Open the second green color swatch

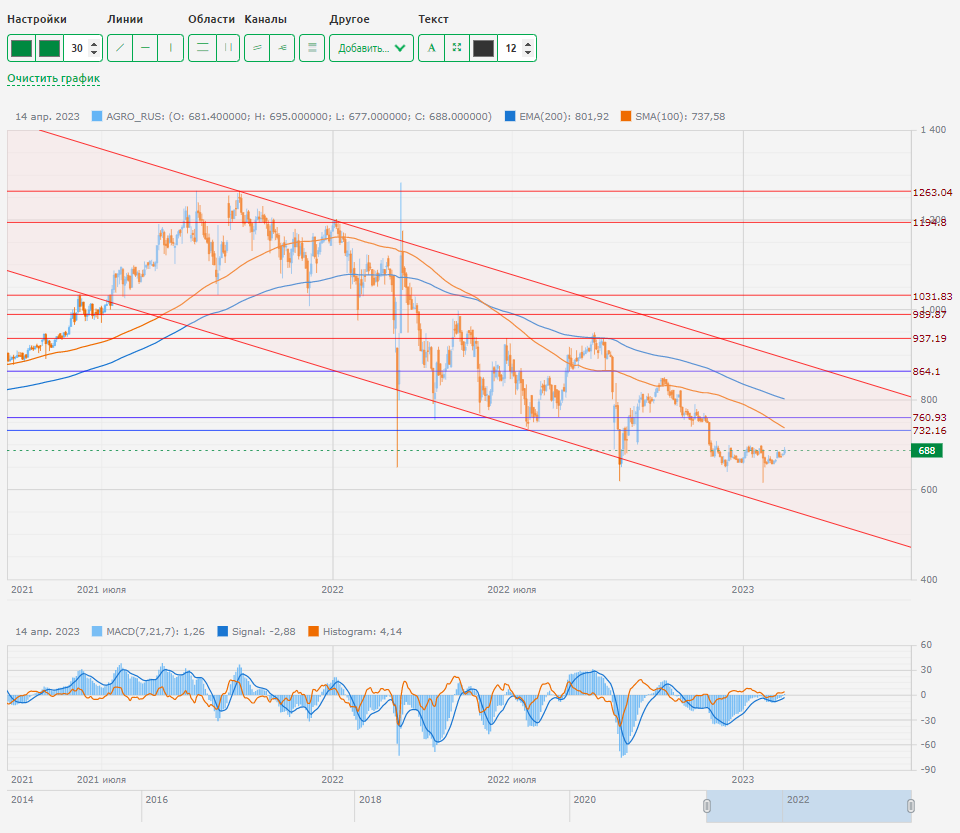tap(49, 48)
